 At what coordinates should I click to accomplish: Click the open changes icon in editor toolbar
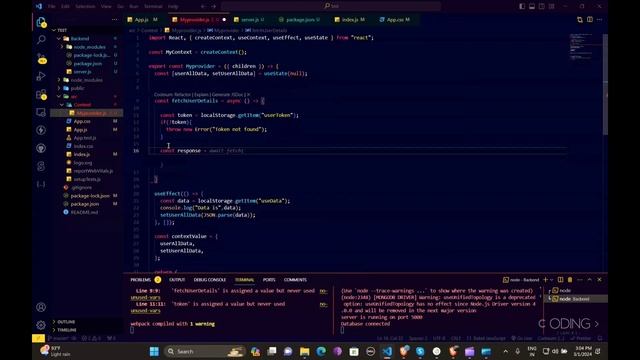click(580, 20)
